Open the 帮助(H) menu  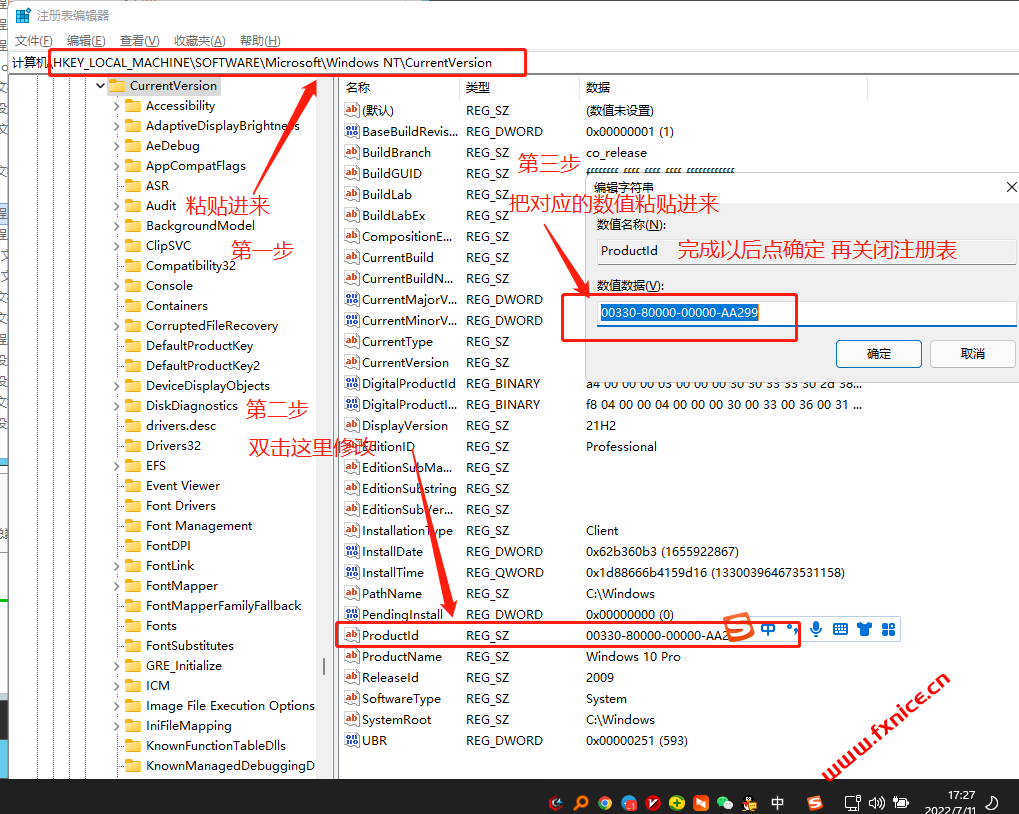pos(261,41)
